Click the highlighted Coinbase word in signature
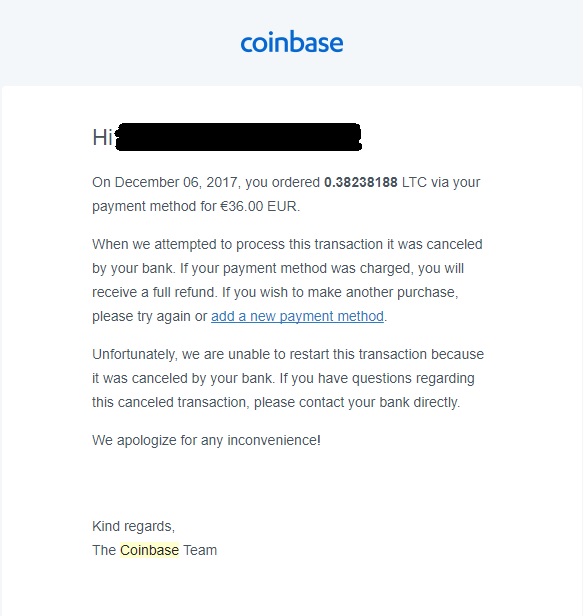The width and height of the screenshot is (584, 616). tap(149, 550)
